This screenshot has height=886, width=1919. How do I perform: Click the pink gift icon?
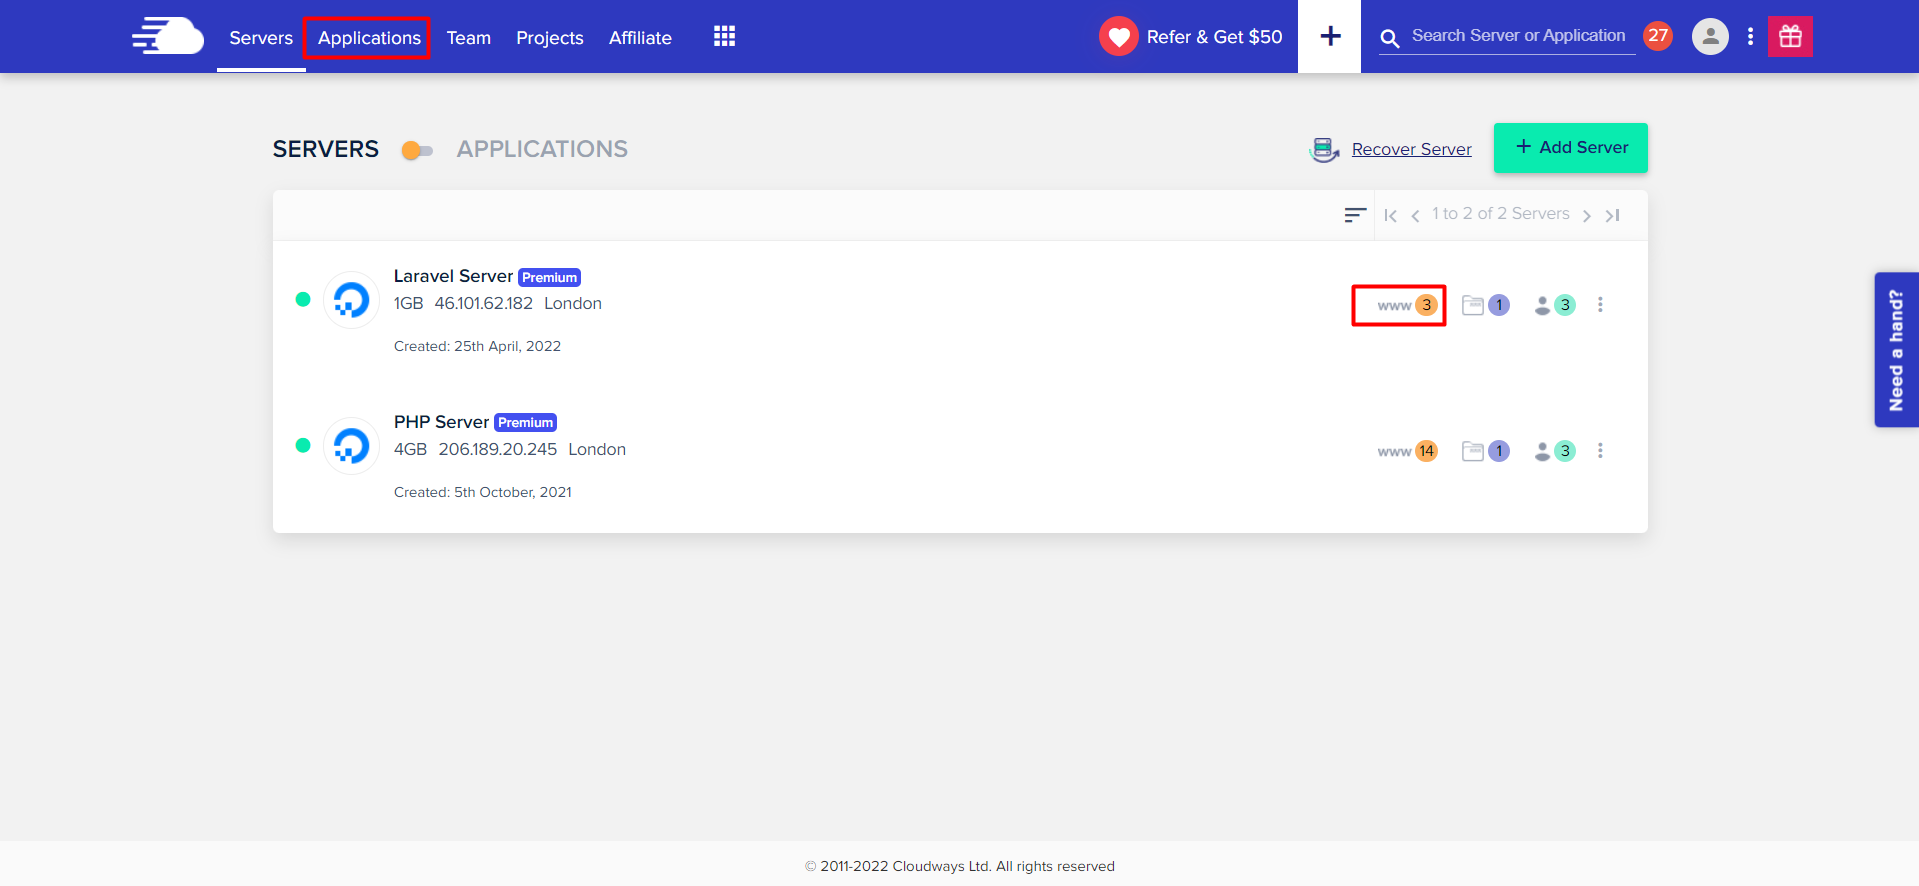1790,37
